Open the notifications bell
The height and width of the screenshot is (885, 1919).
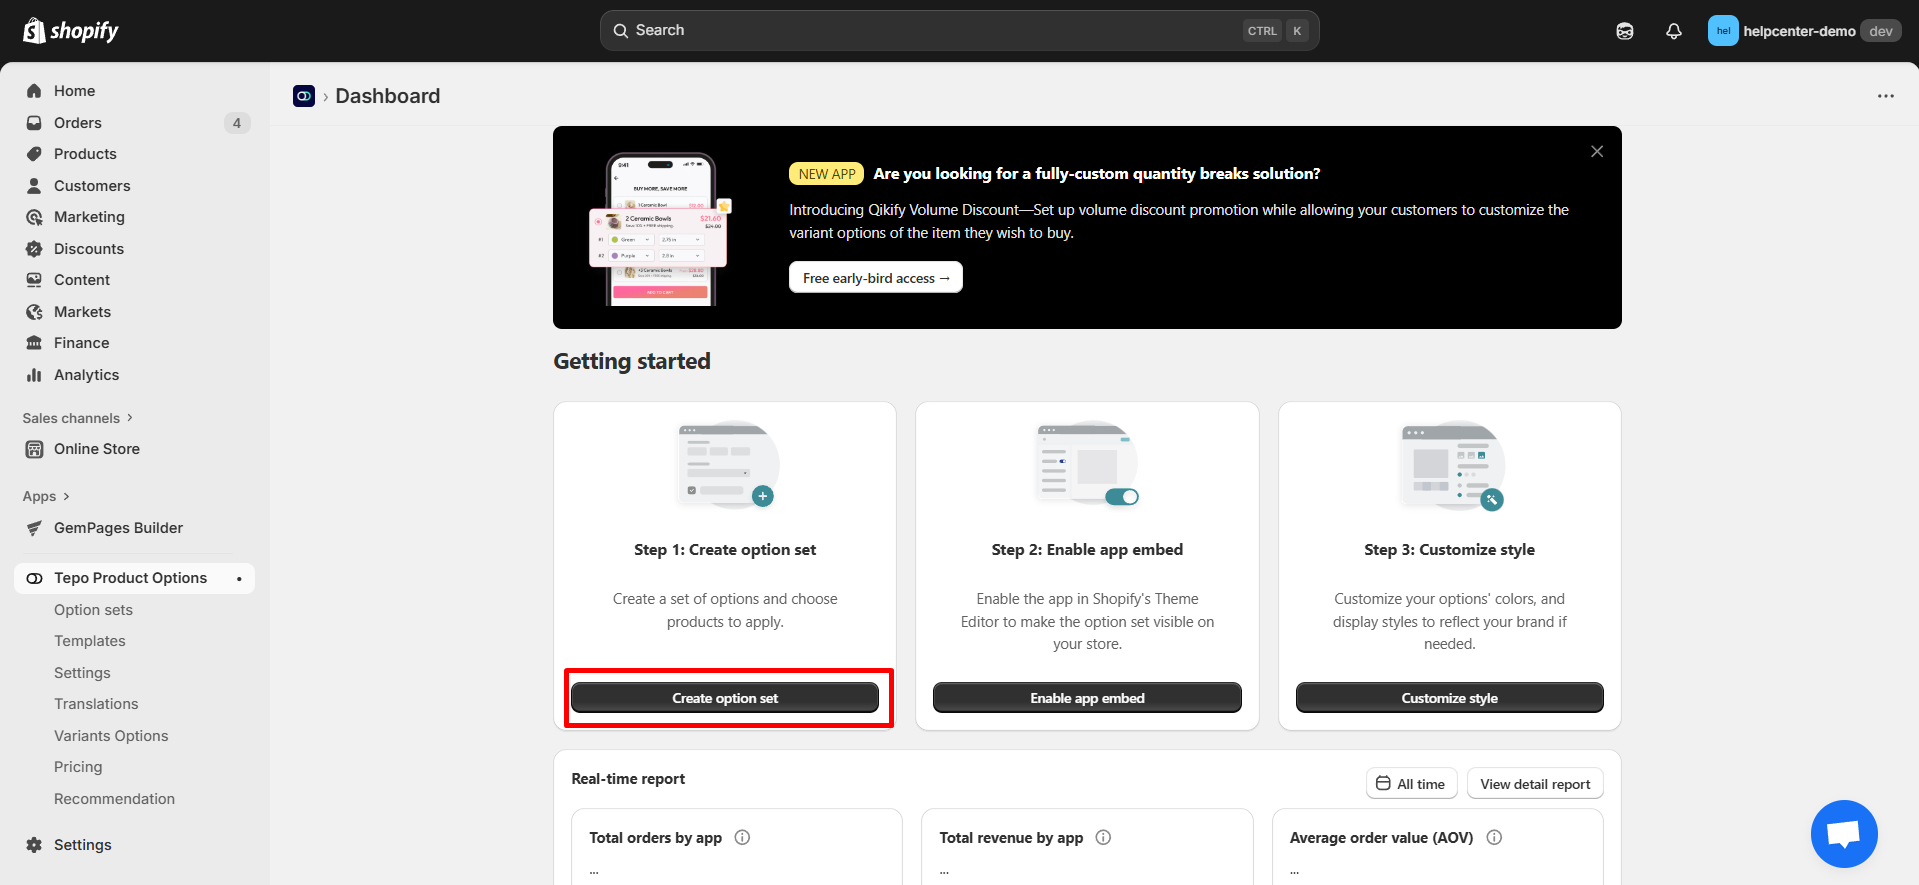pyautogui.click(x=1674, y=31)
